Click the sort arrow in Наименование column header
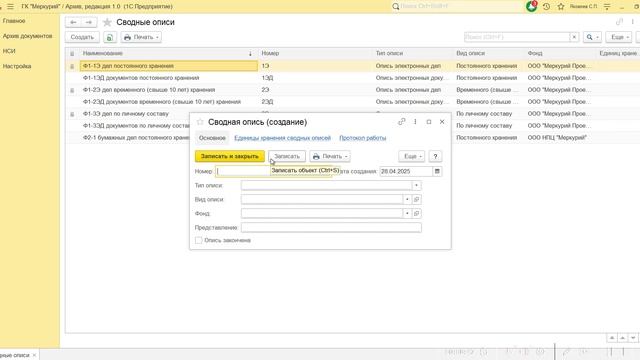 click(x=250, y=54)
